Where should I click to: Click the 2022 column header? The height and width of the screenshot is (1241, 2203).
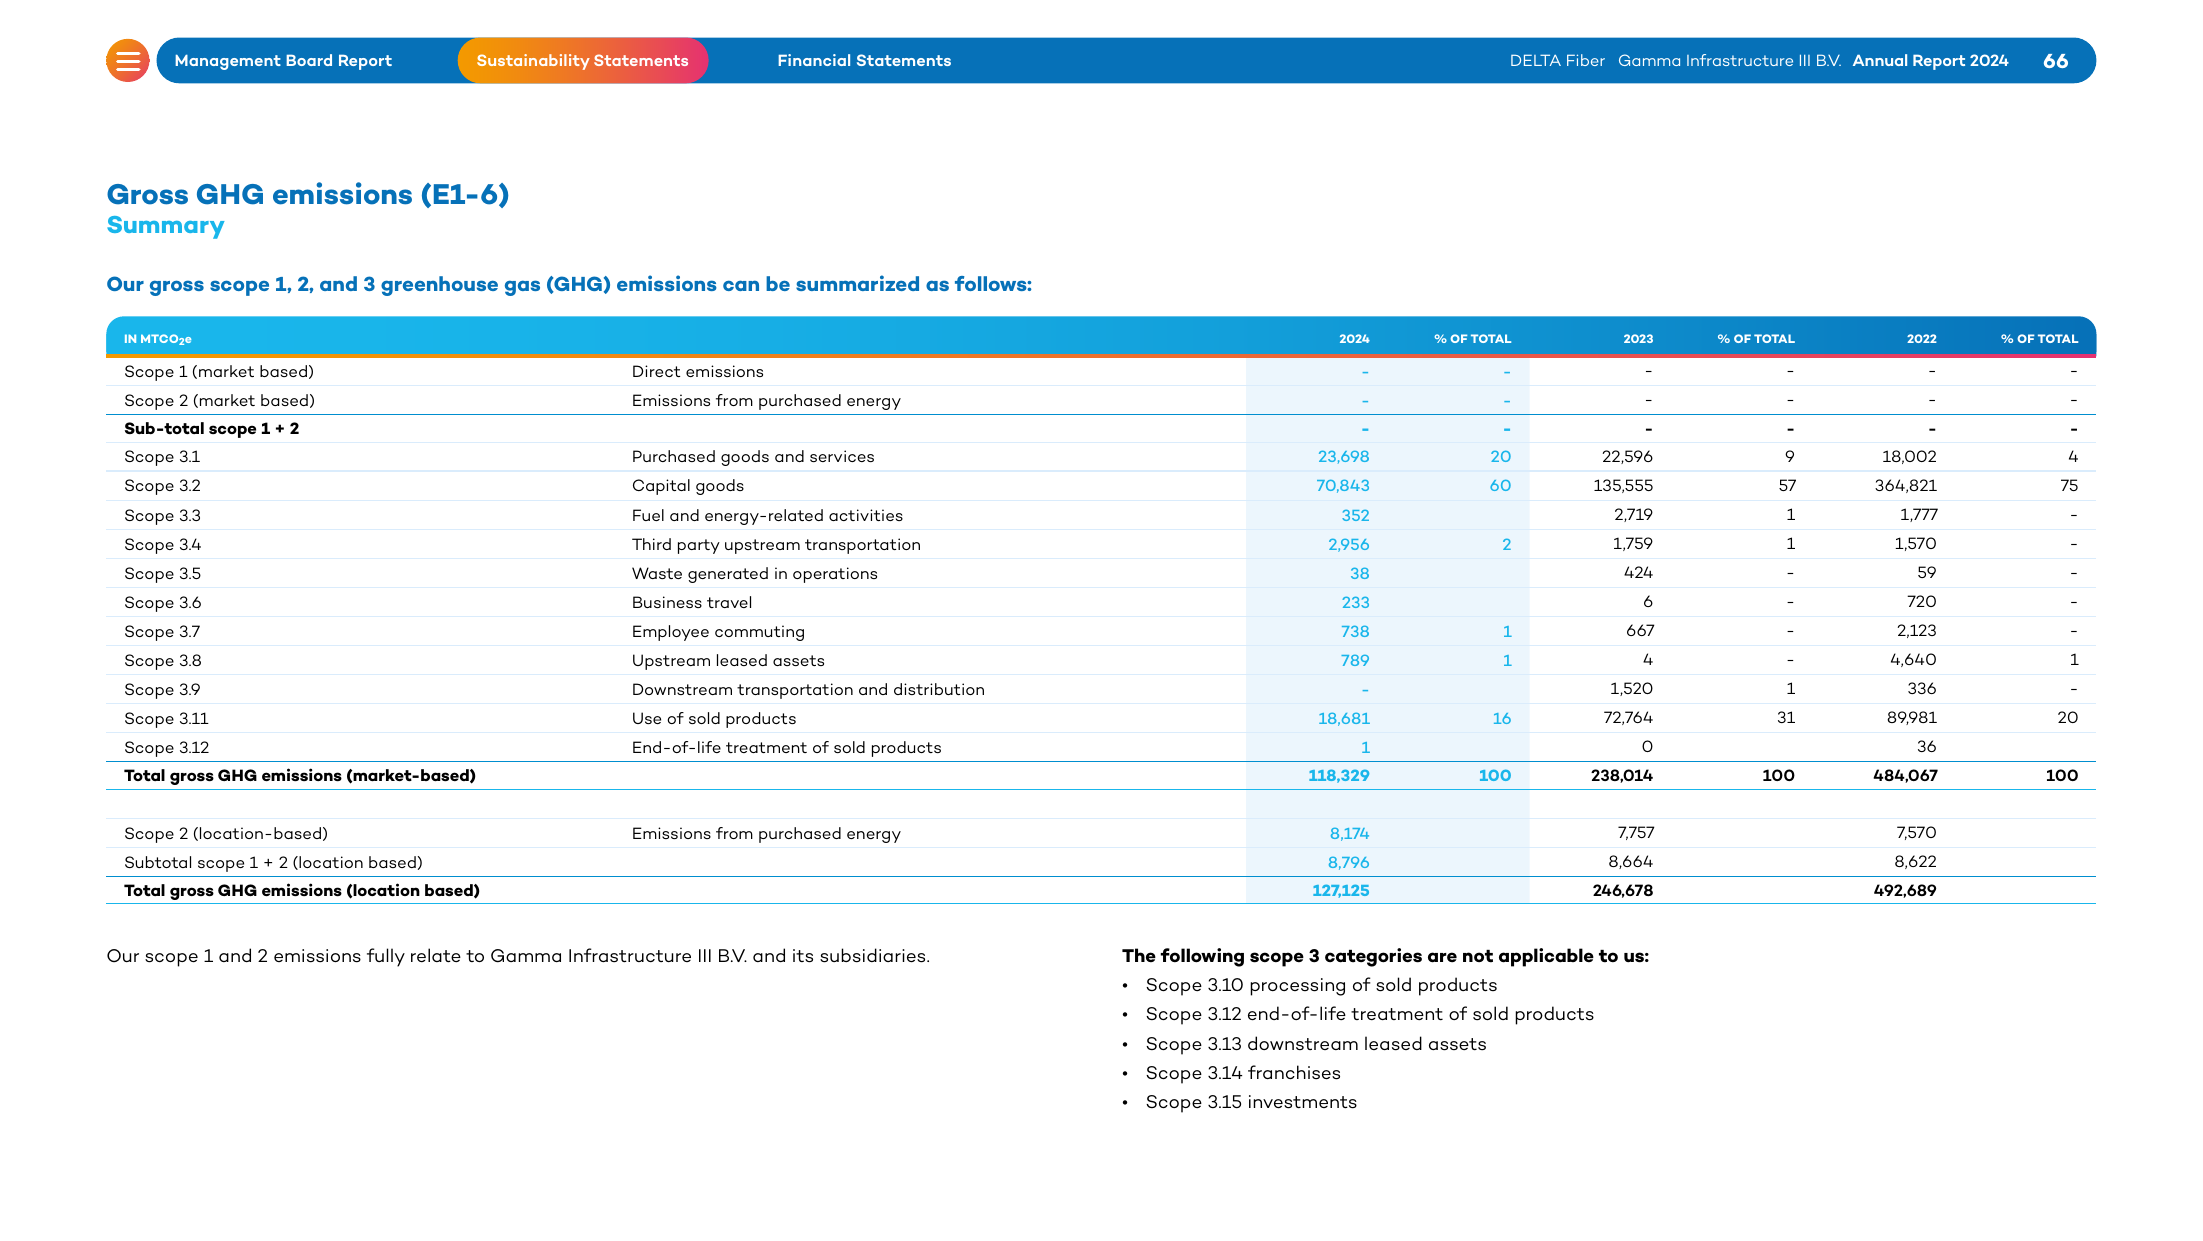(x=1921, y=339)
